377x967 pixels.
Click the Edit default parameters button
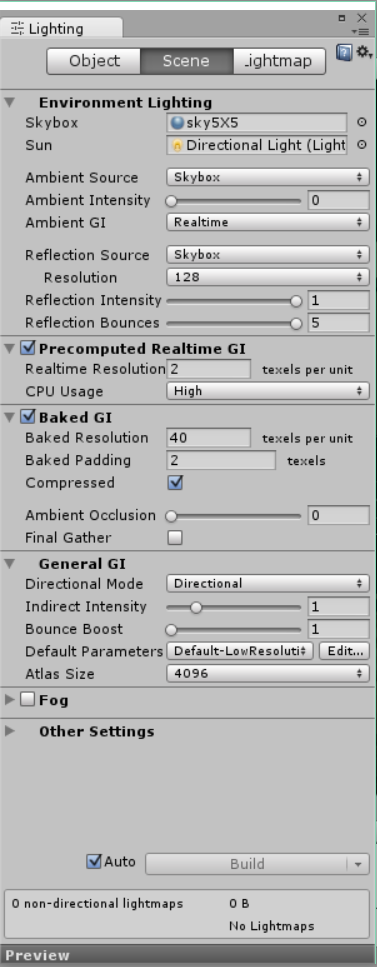[x=344, y=651]
